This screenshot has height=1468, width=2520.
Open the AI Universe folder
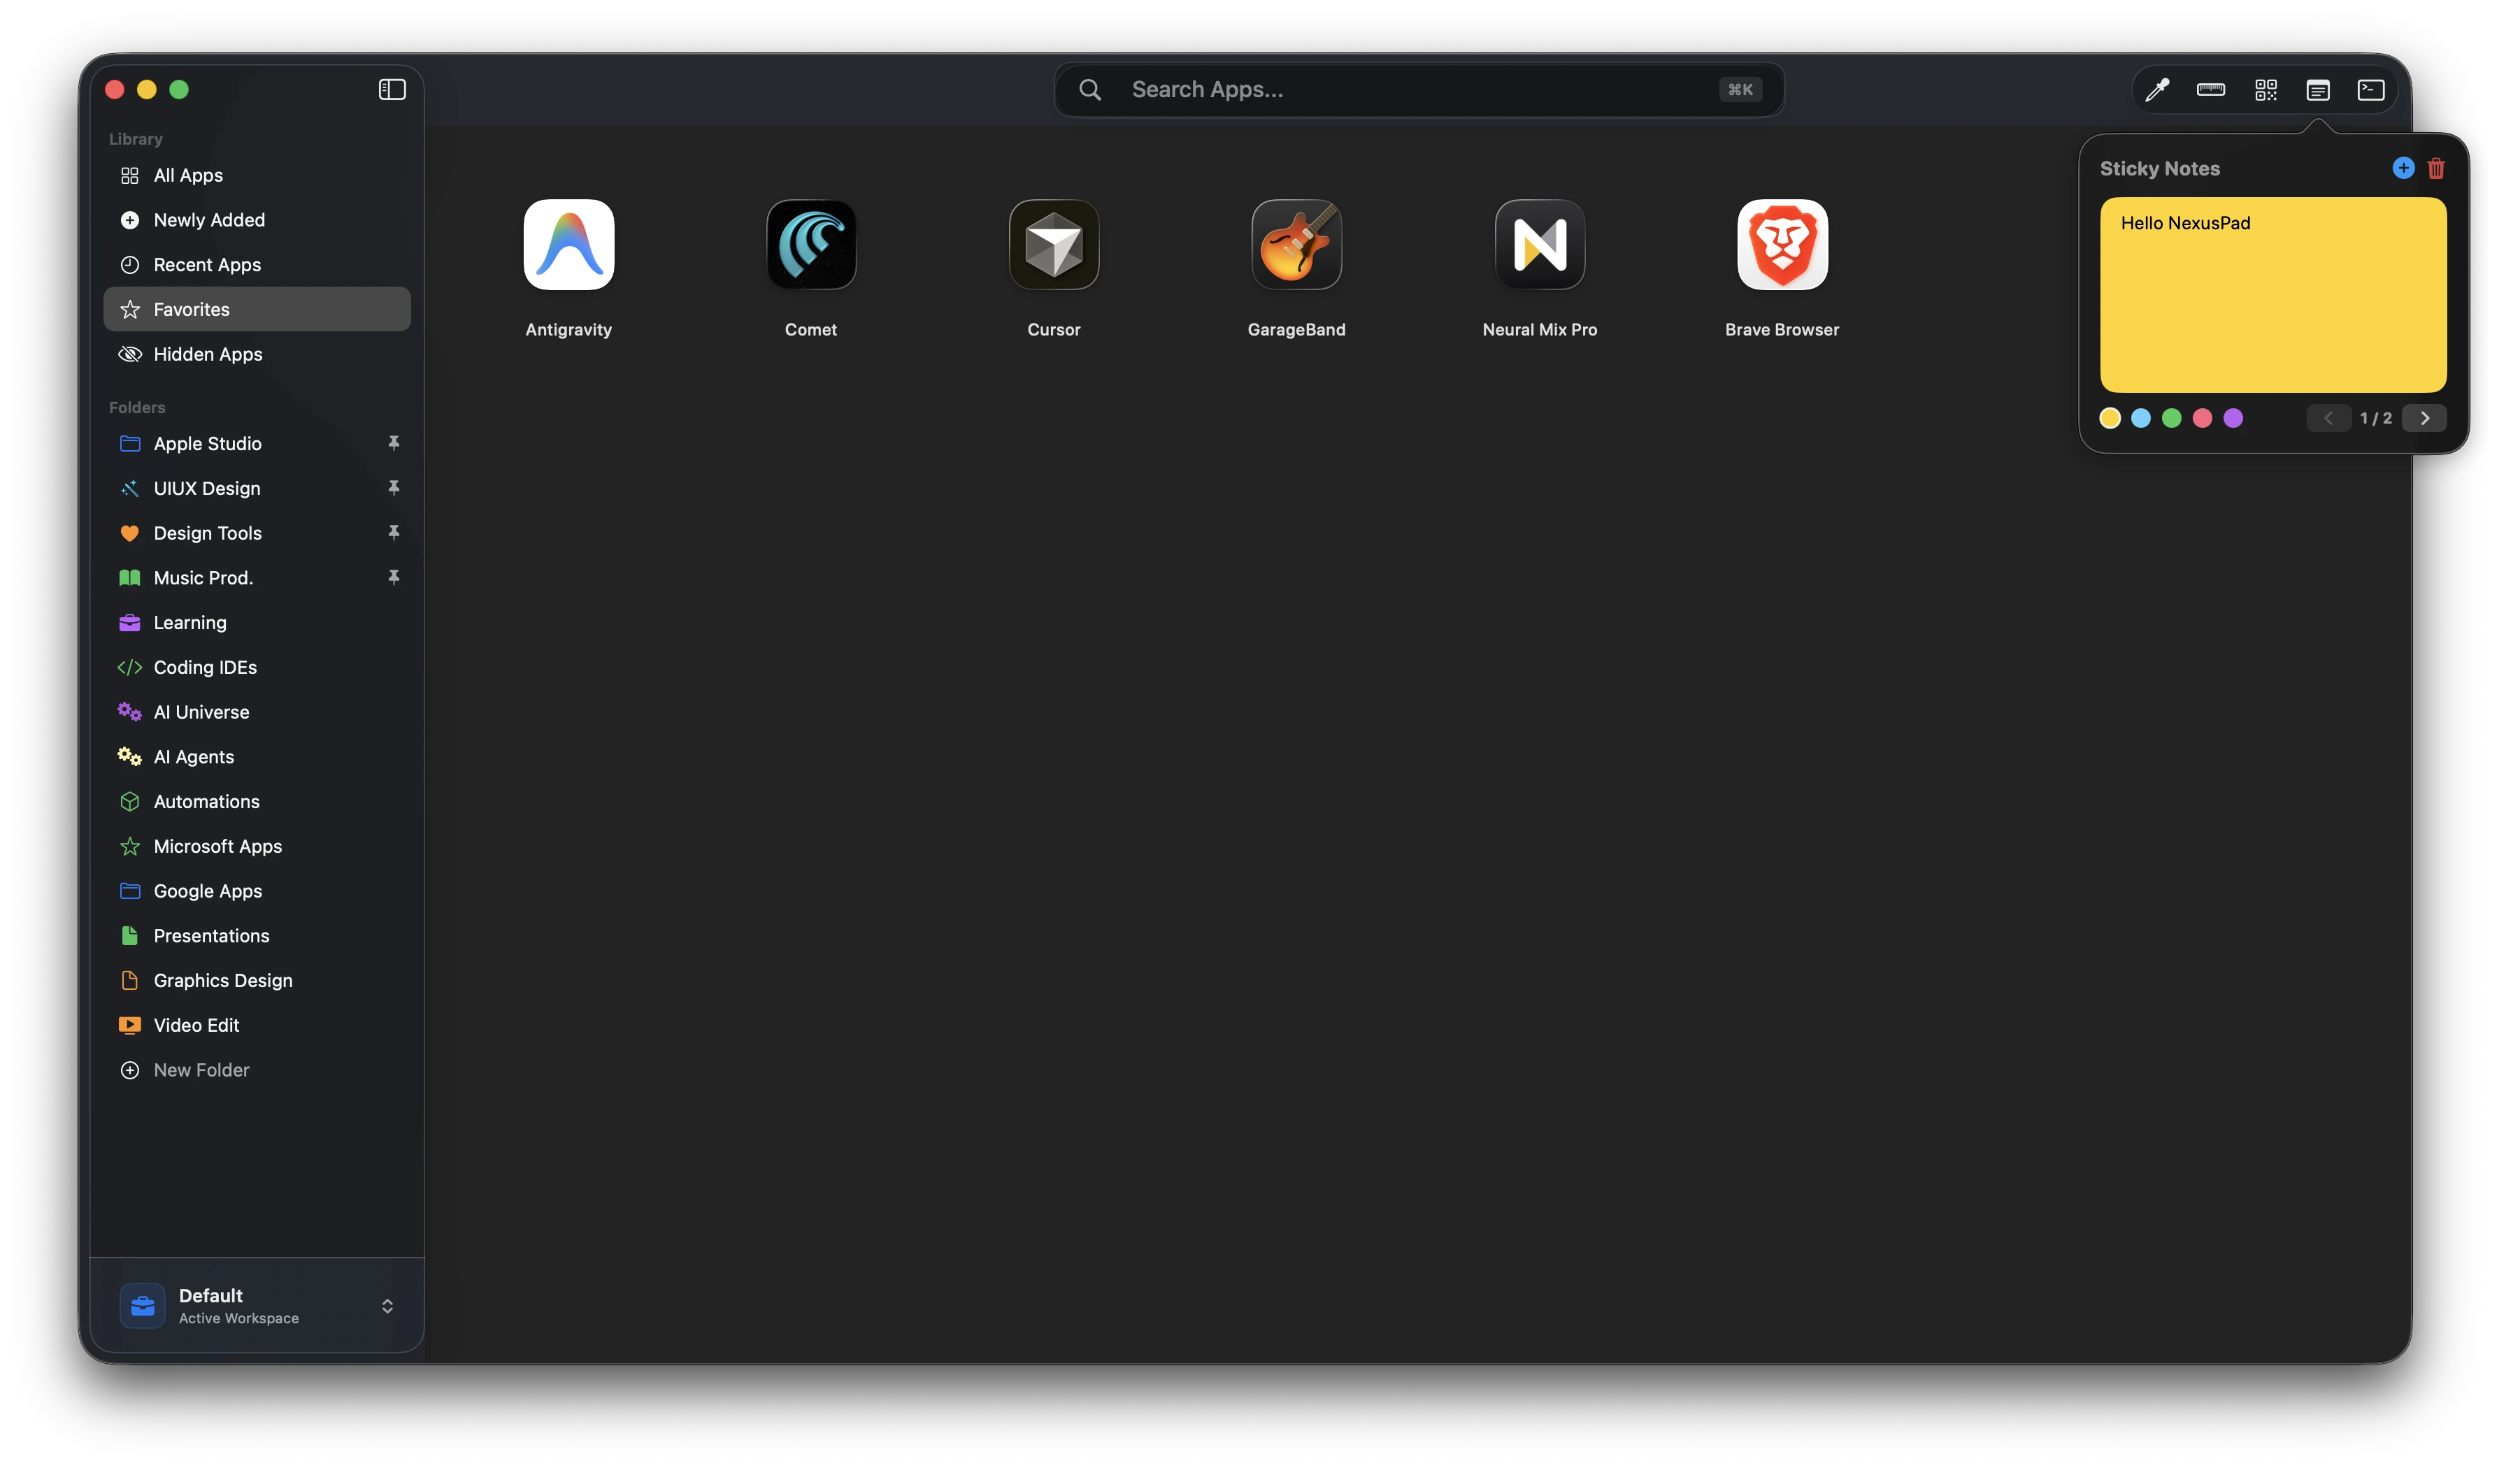coord(257,712)
